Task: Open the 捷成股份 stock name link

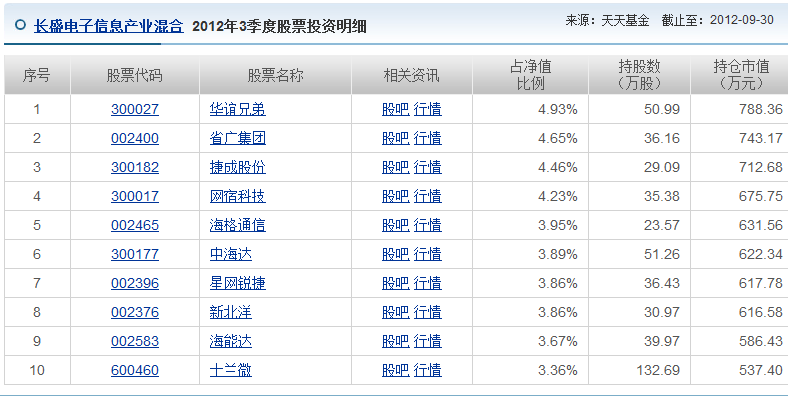Action: 238,167
